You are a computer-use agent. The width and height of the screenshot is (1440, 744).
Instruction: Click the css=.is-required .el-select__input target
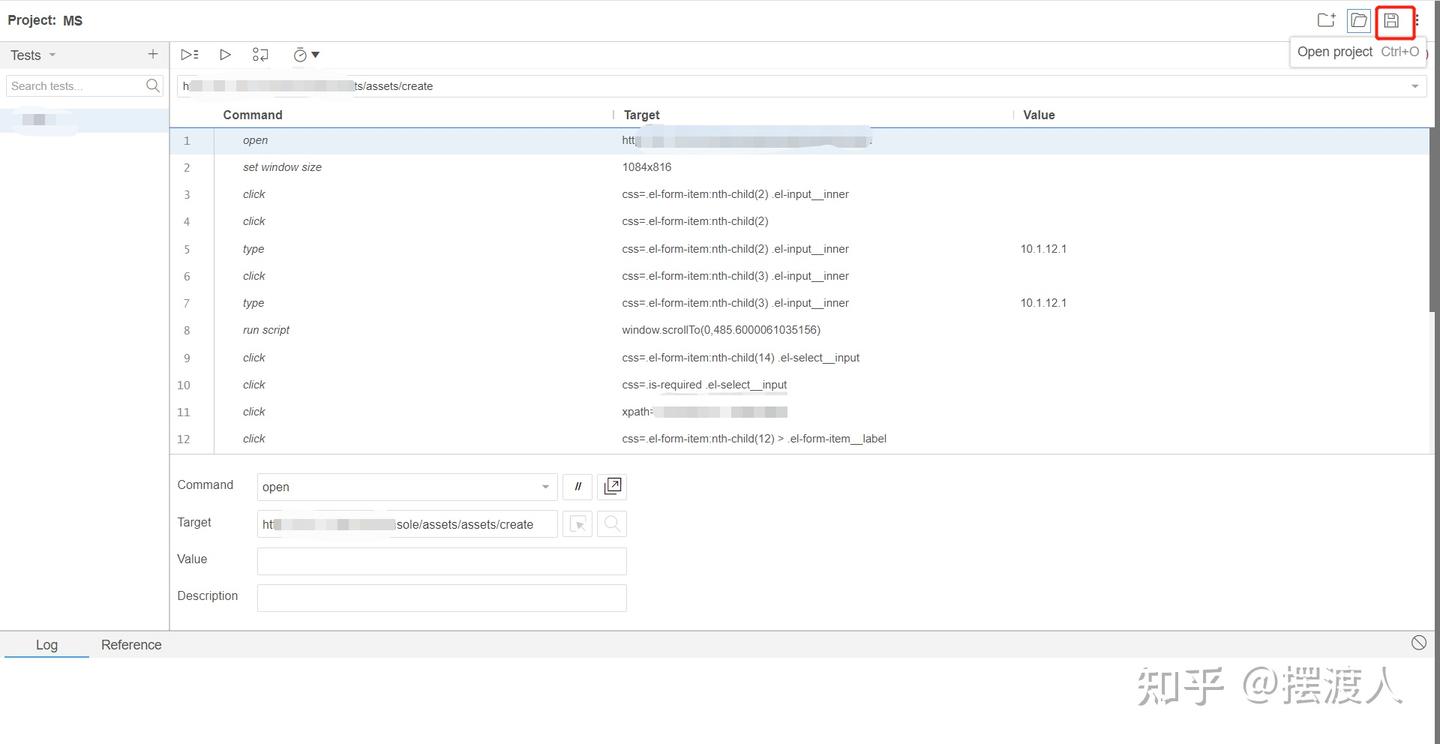(704, 385)
